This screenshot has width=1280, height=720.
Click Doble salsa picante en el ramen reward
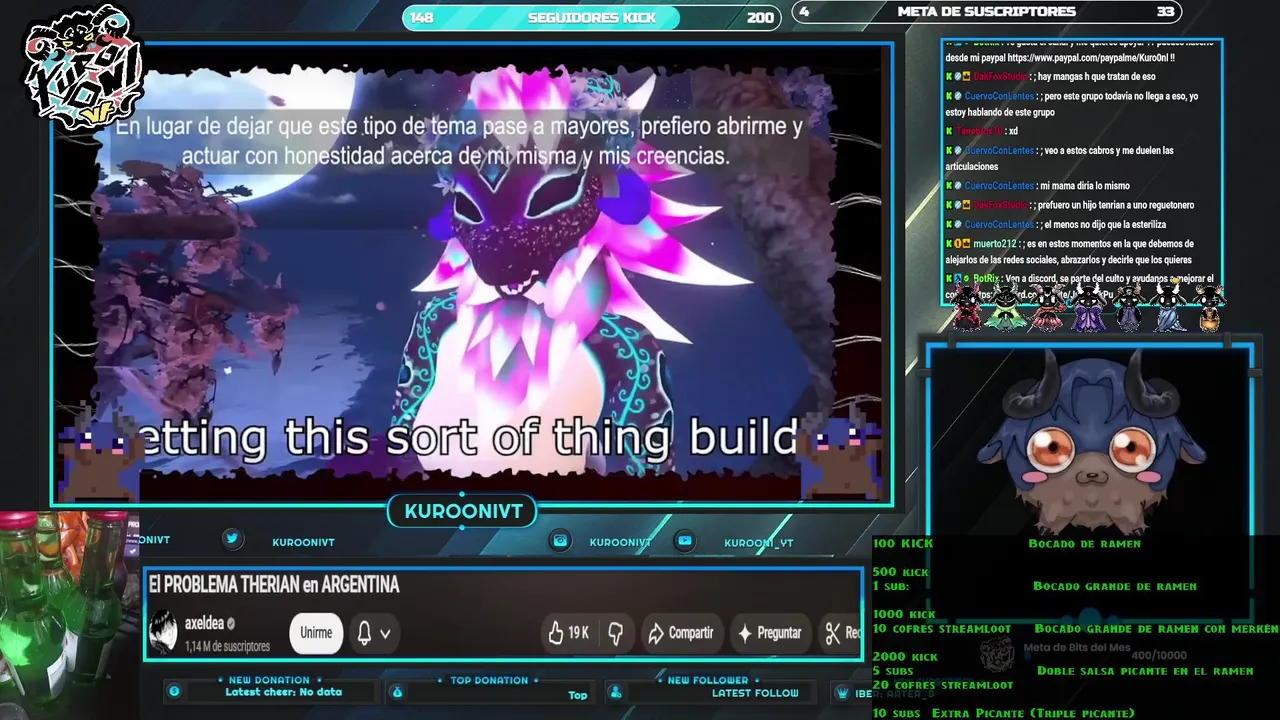click(1145, 671)
